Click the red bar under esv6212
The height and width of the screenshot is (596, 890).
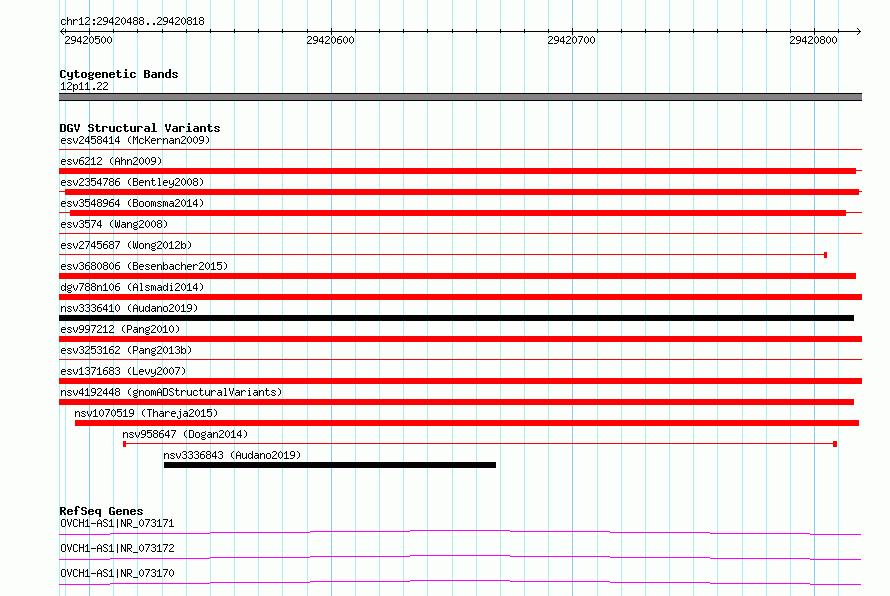[x=457, y=171]
